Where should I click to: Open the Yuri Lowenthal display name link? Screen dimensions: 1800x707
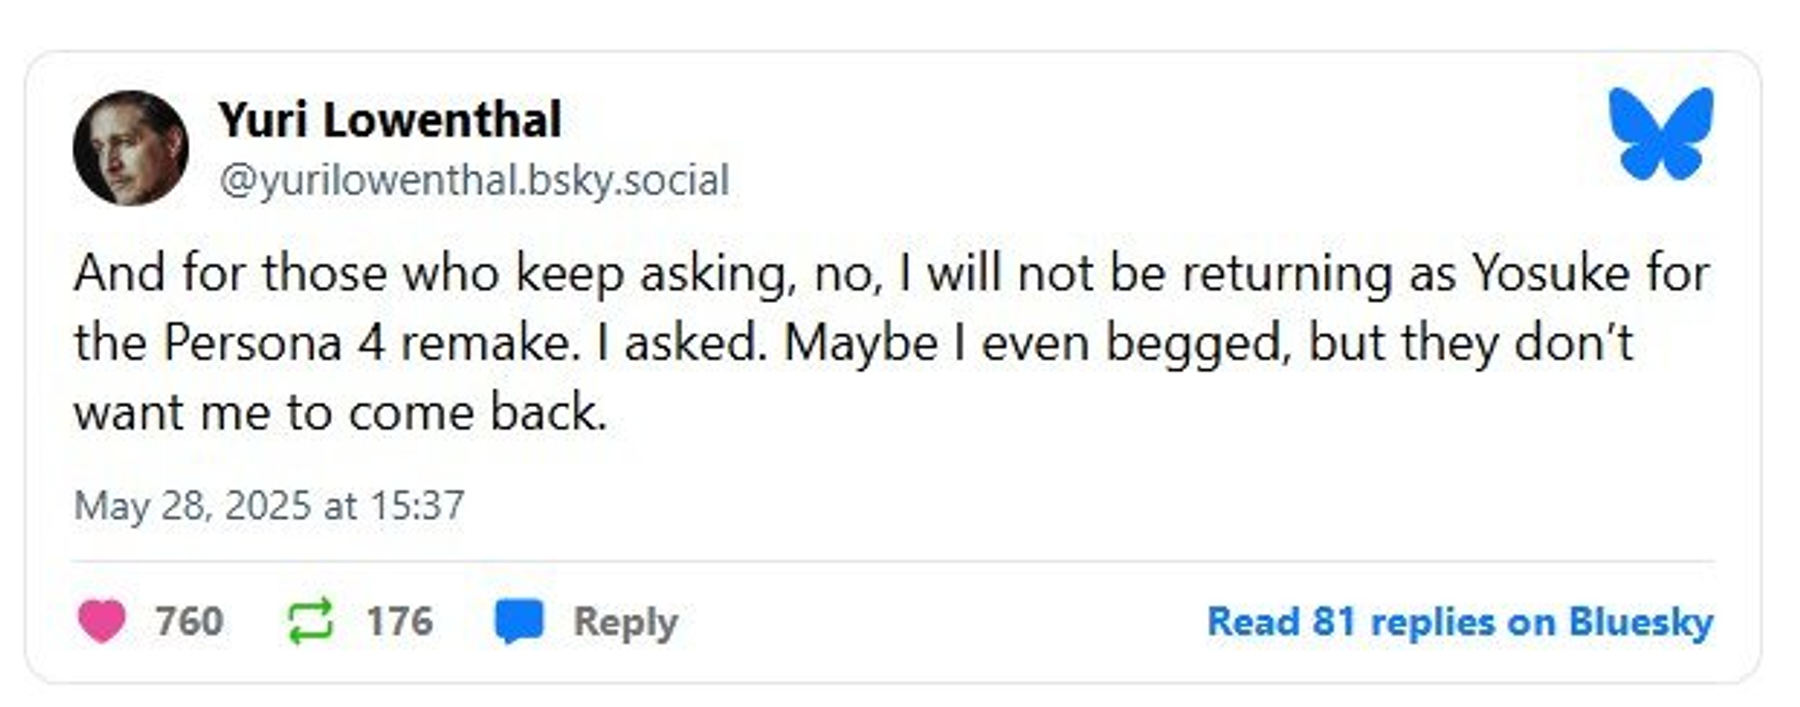[x=390, y=120]
